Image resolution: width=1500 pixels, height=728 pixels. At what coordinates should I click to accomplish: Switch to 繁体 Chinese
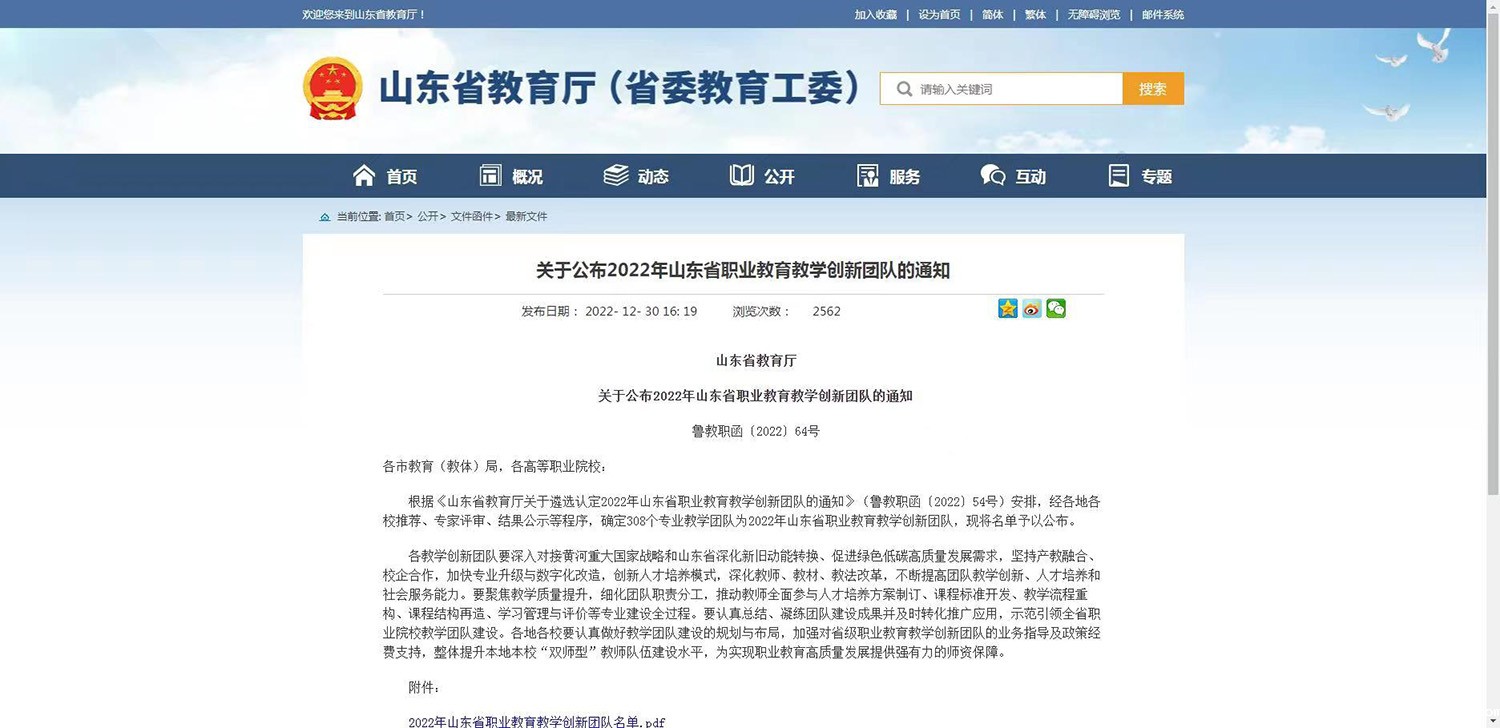point(1035,15)
